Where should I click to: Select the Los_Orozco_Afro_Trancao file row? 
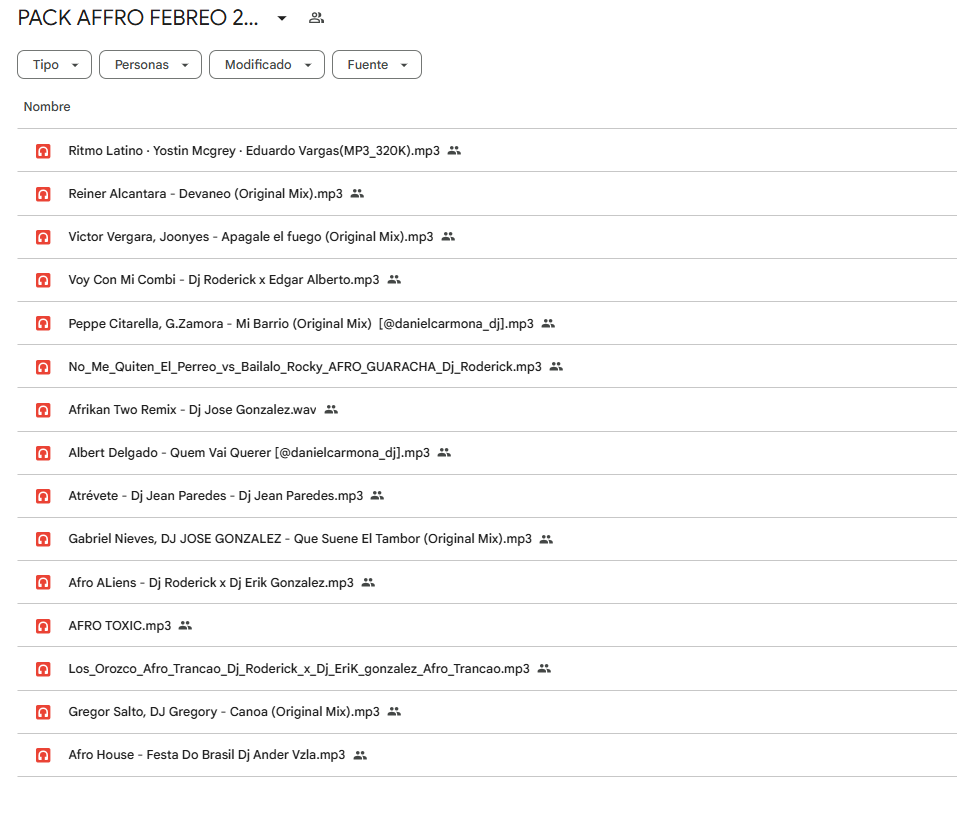pos(298,669)
